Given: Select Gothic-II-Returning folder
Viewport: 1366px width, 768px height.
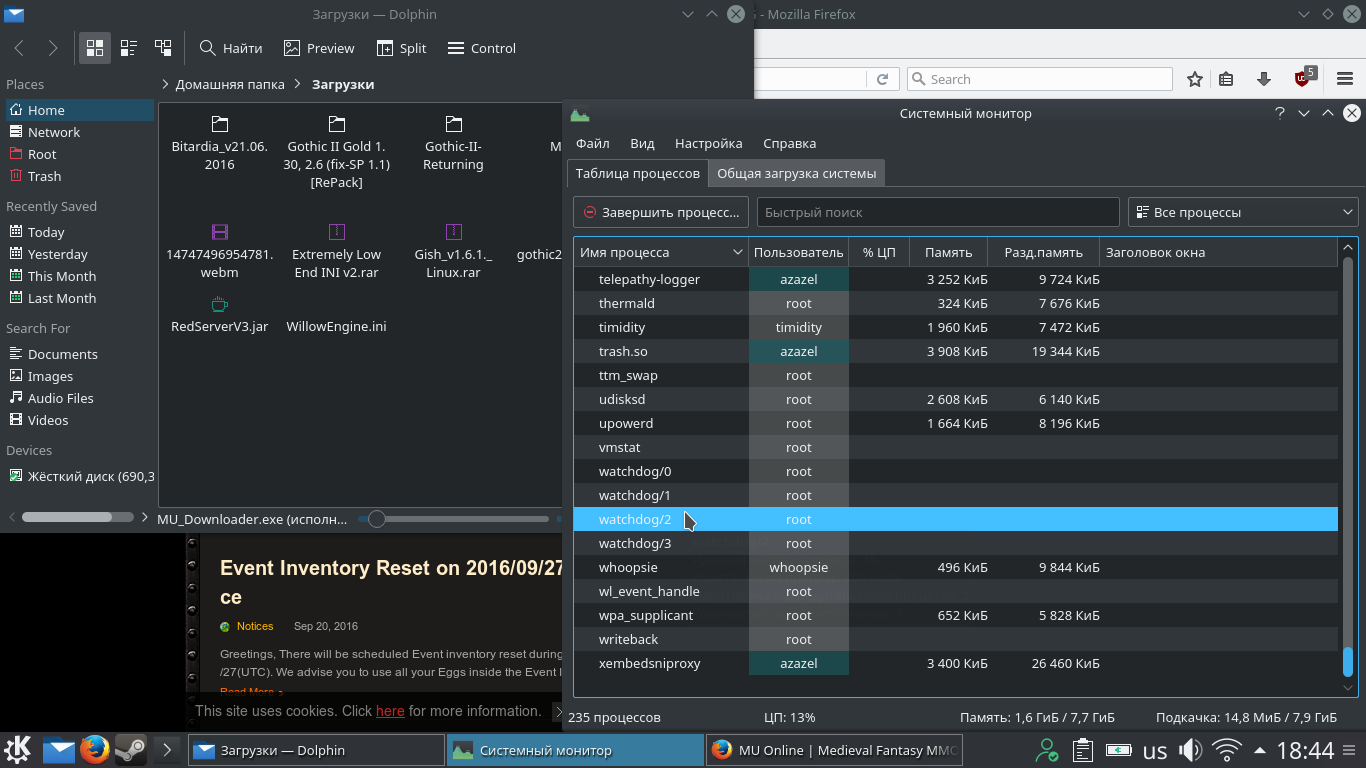Looking at the screenshot, I should pos(453,143).
